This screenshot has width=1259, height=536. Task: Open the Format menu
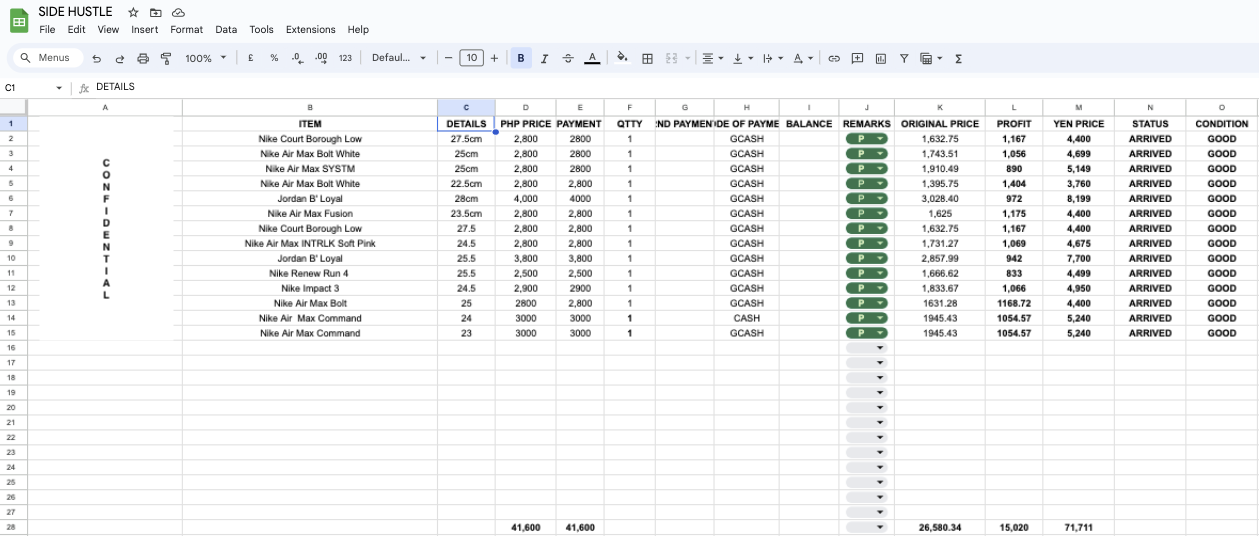point(187,29)
